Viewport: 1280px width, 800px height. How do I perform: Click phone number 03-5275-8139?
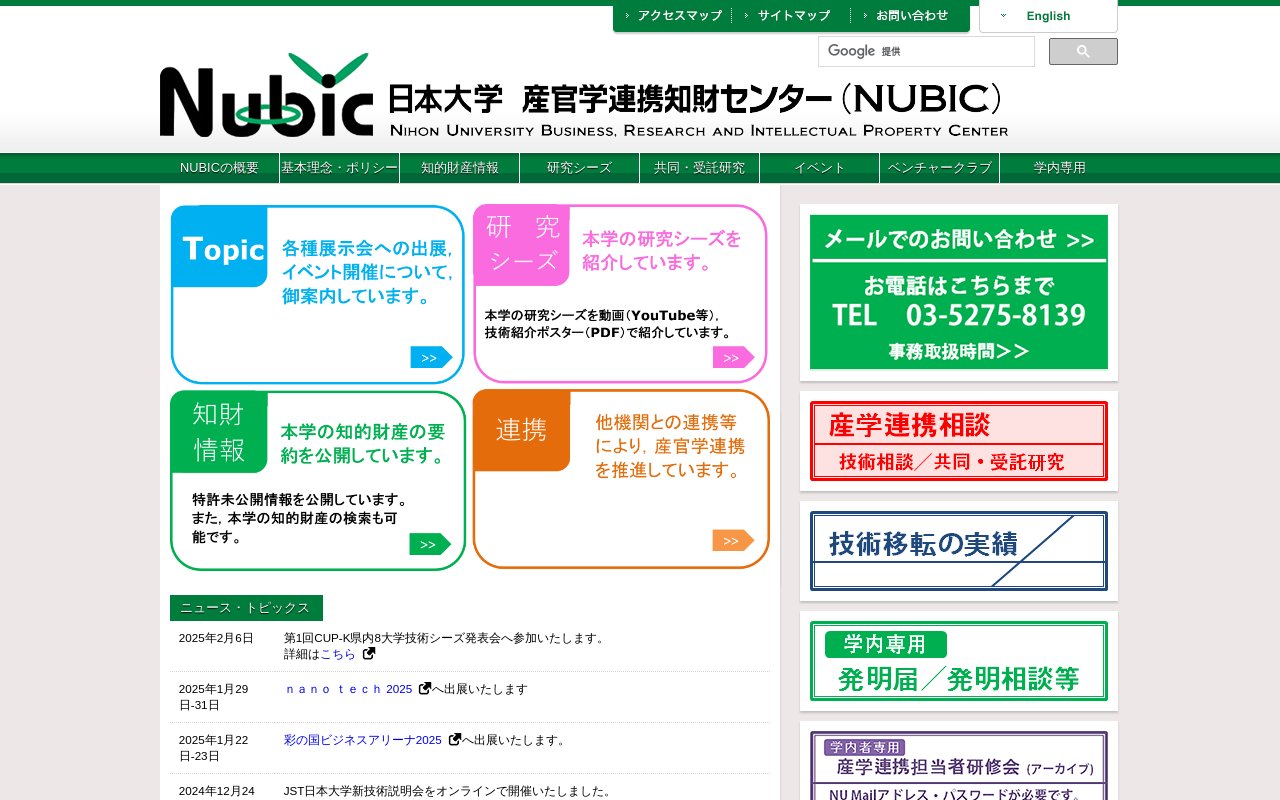coord(996,316)
